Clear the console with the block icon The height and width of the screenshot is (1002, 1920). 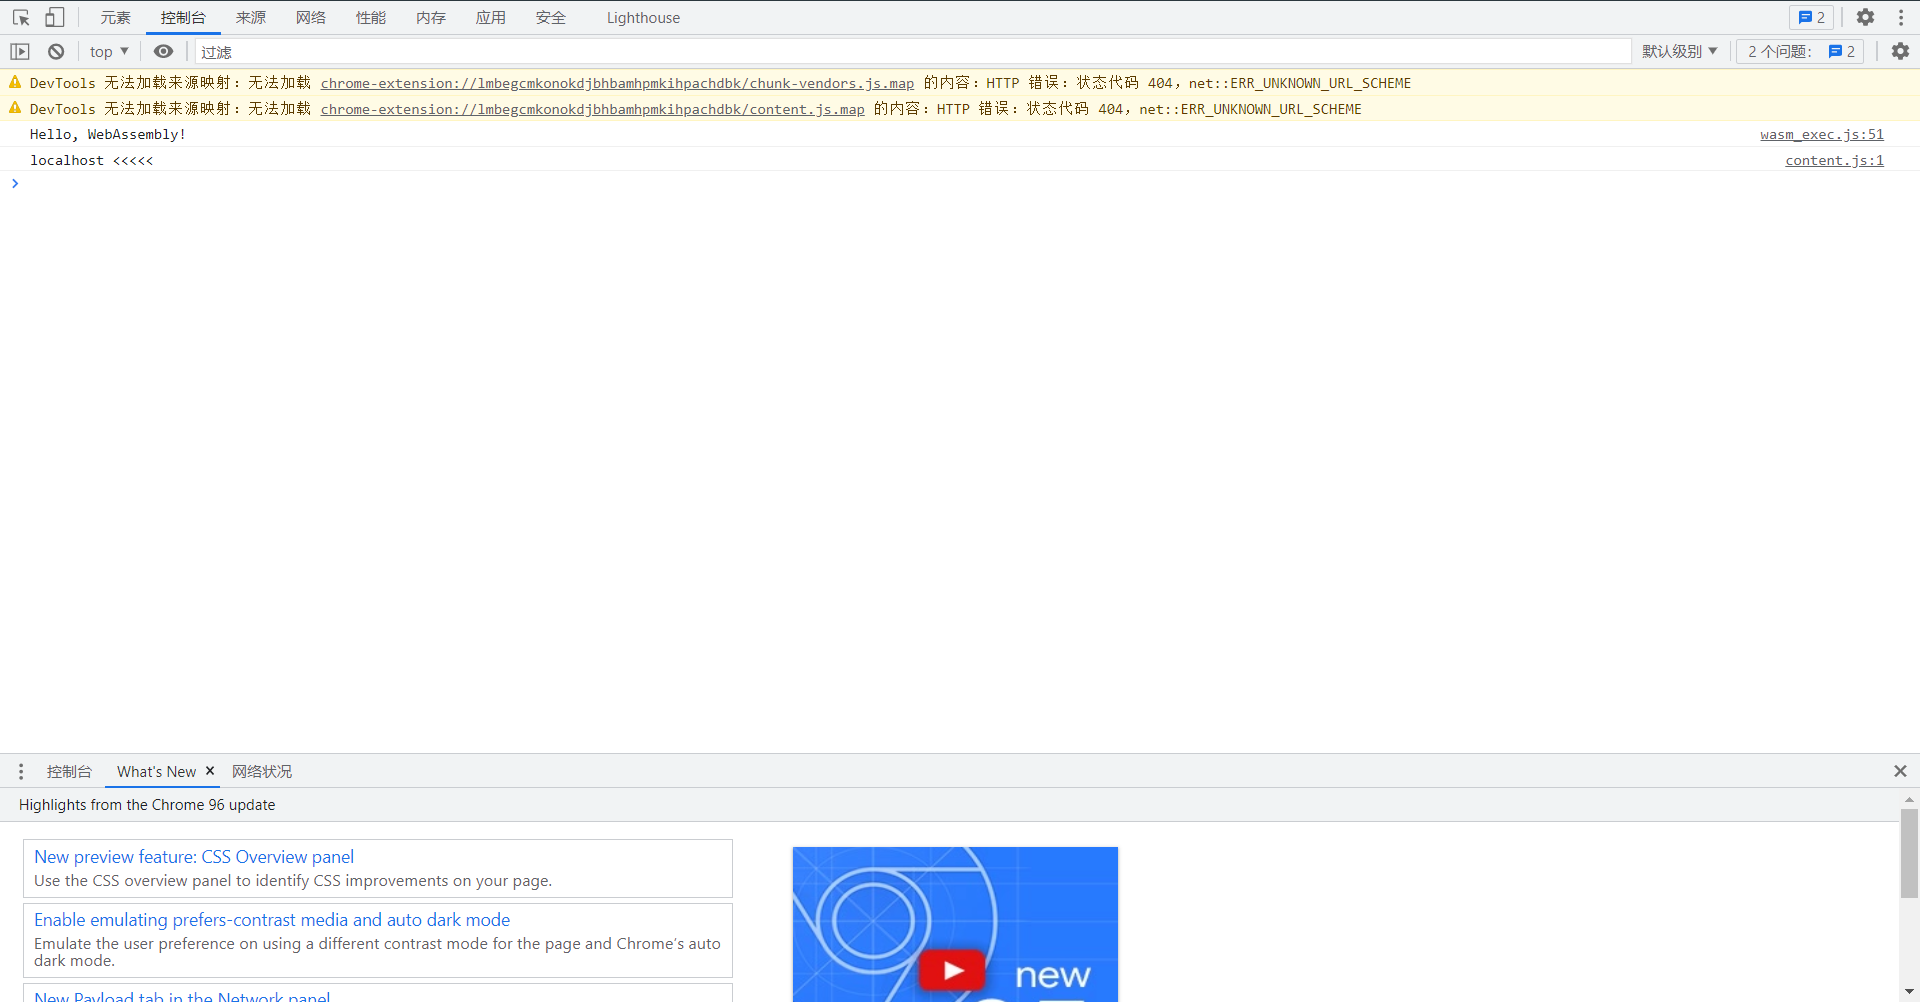click(56, 51)
